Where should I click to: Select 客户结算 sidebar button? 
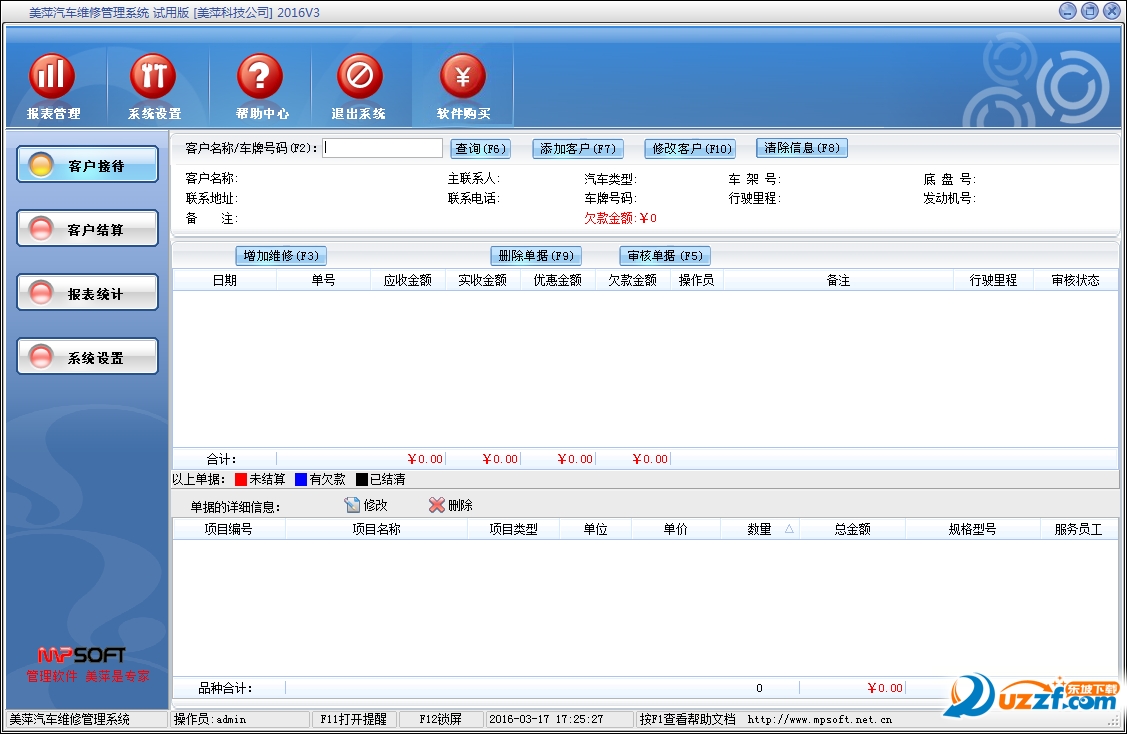tap(88, 229)
